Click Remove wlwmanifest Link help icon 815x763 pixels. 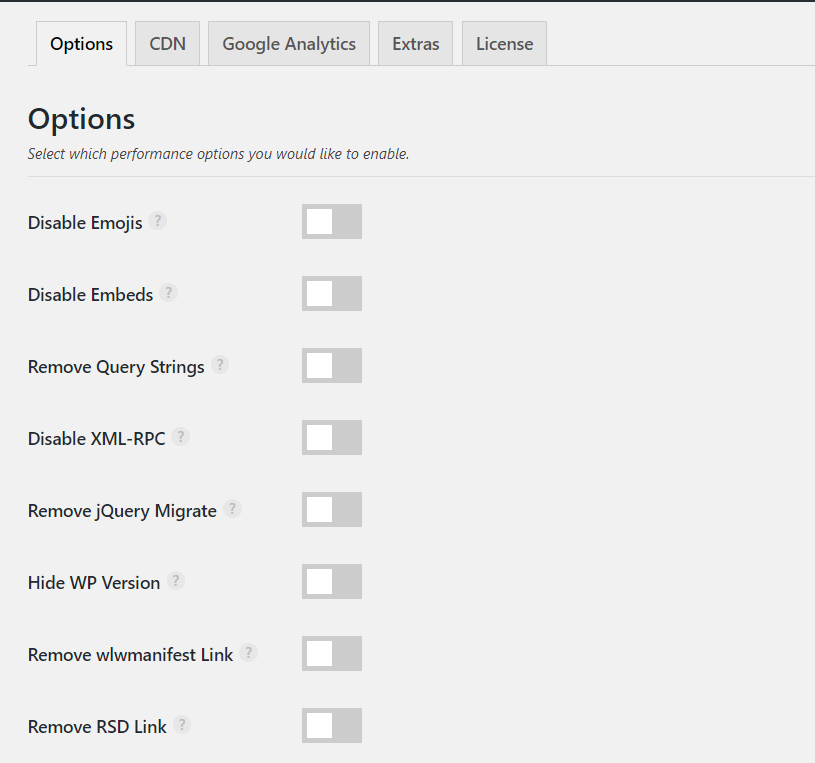[x=248, y=653]
